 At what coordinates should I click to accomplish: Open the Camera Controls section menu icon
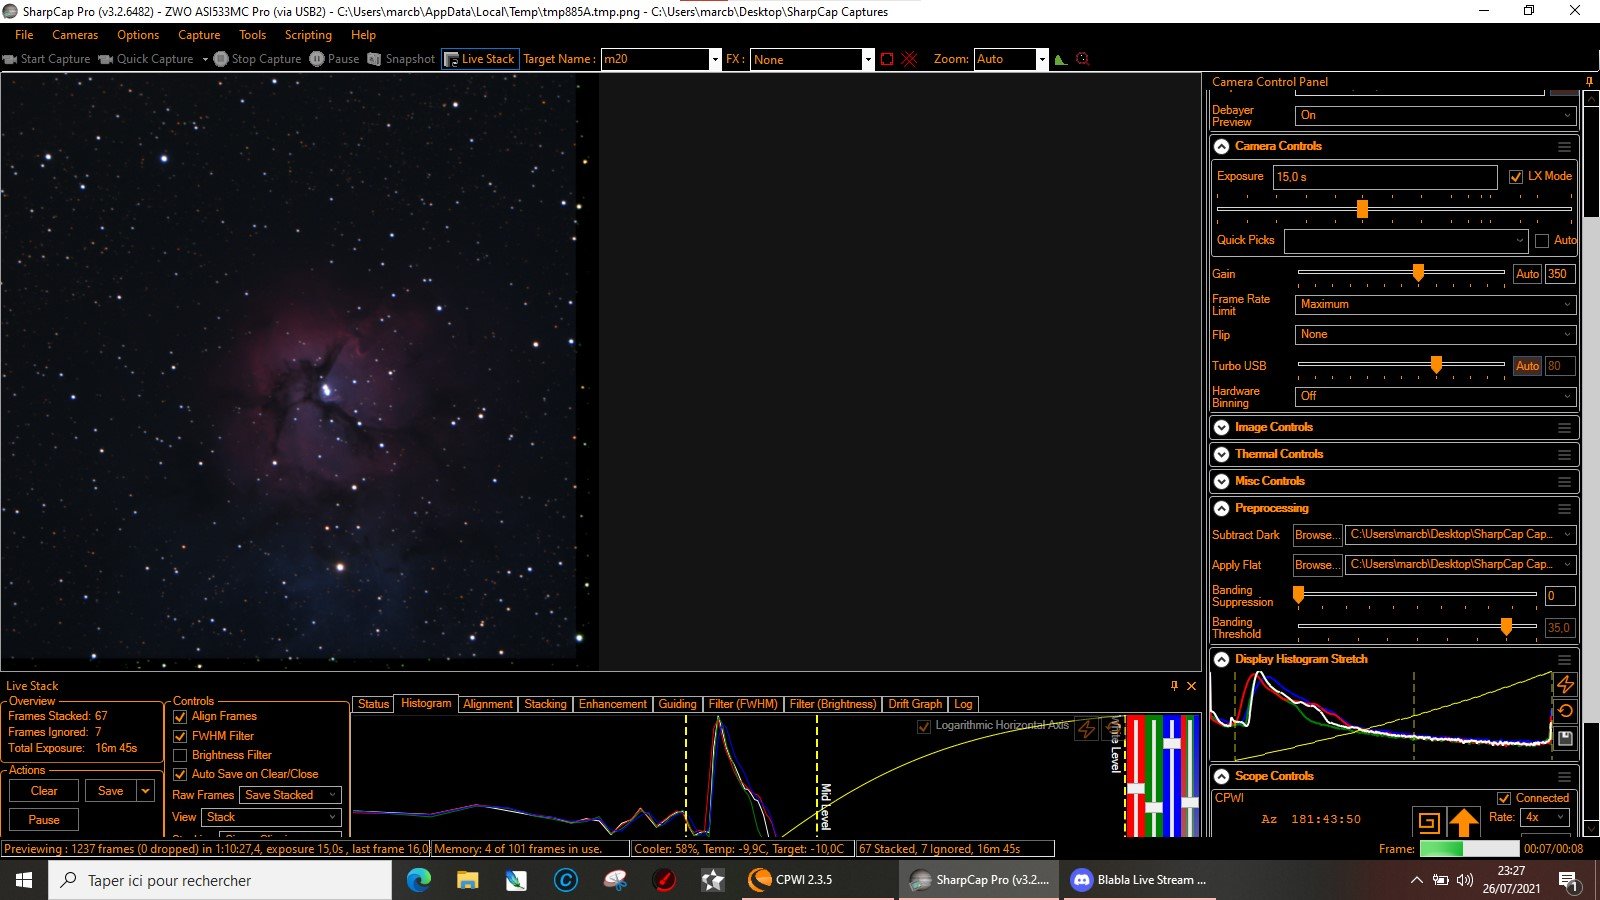(1564, 147)
